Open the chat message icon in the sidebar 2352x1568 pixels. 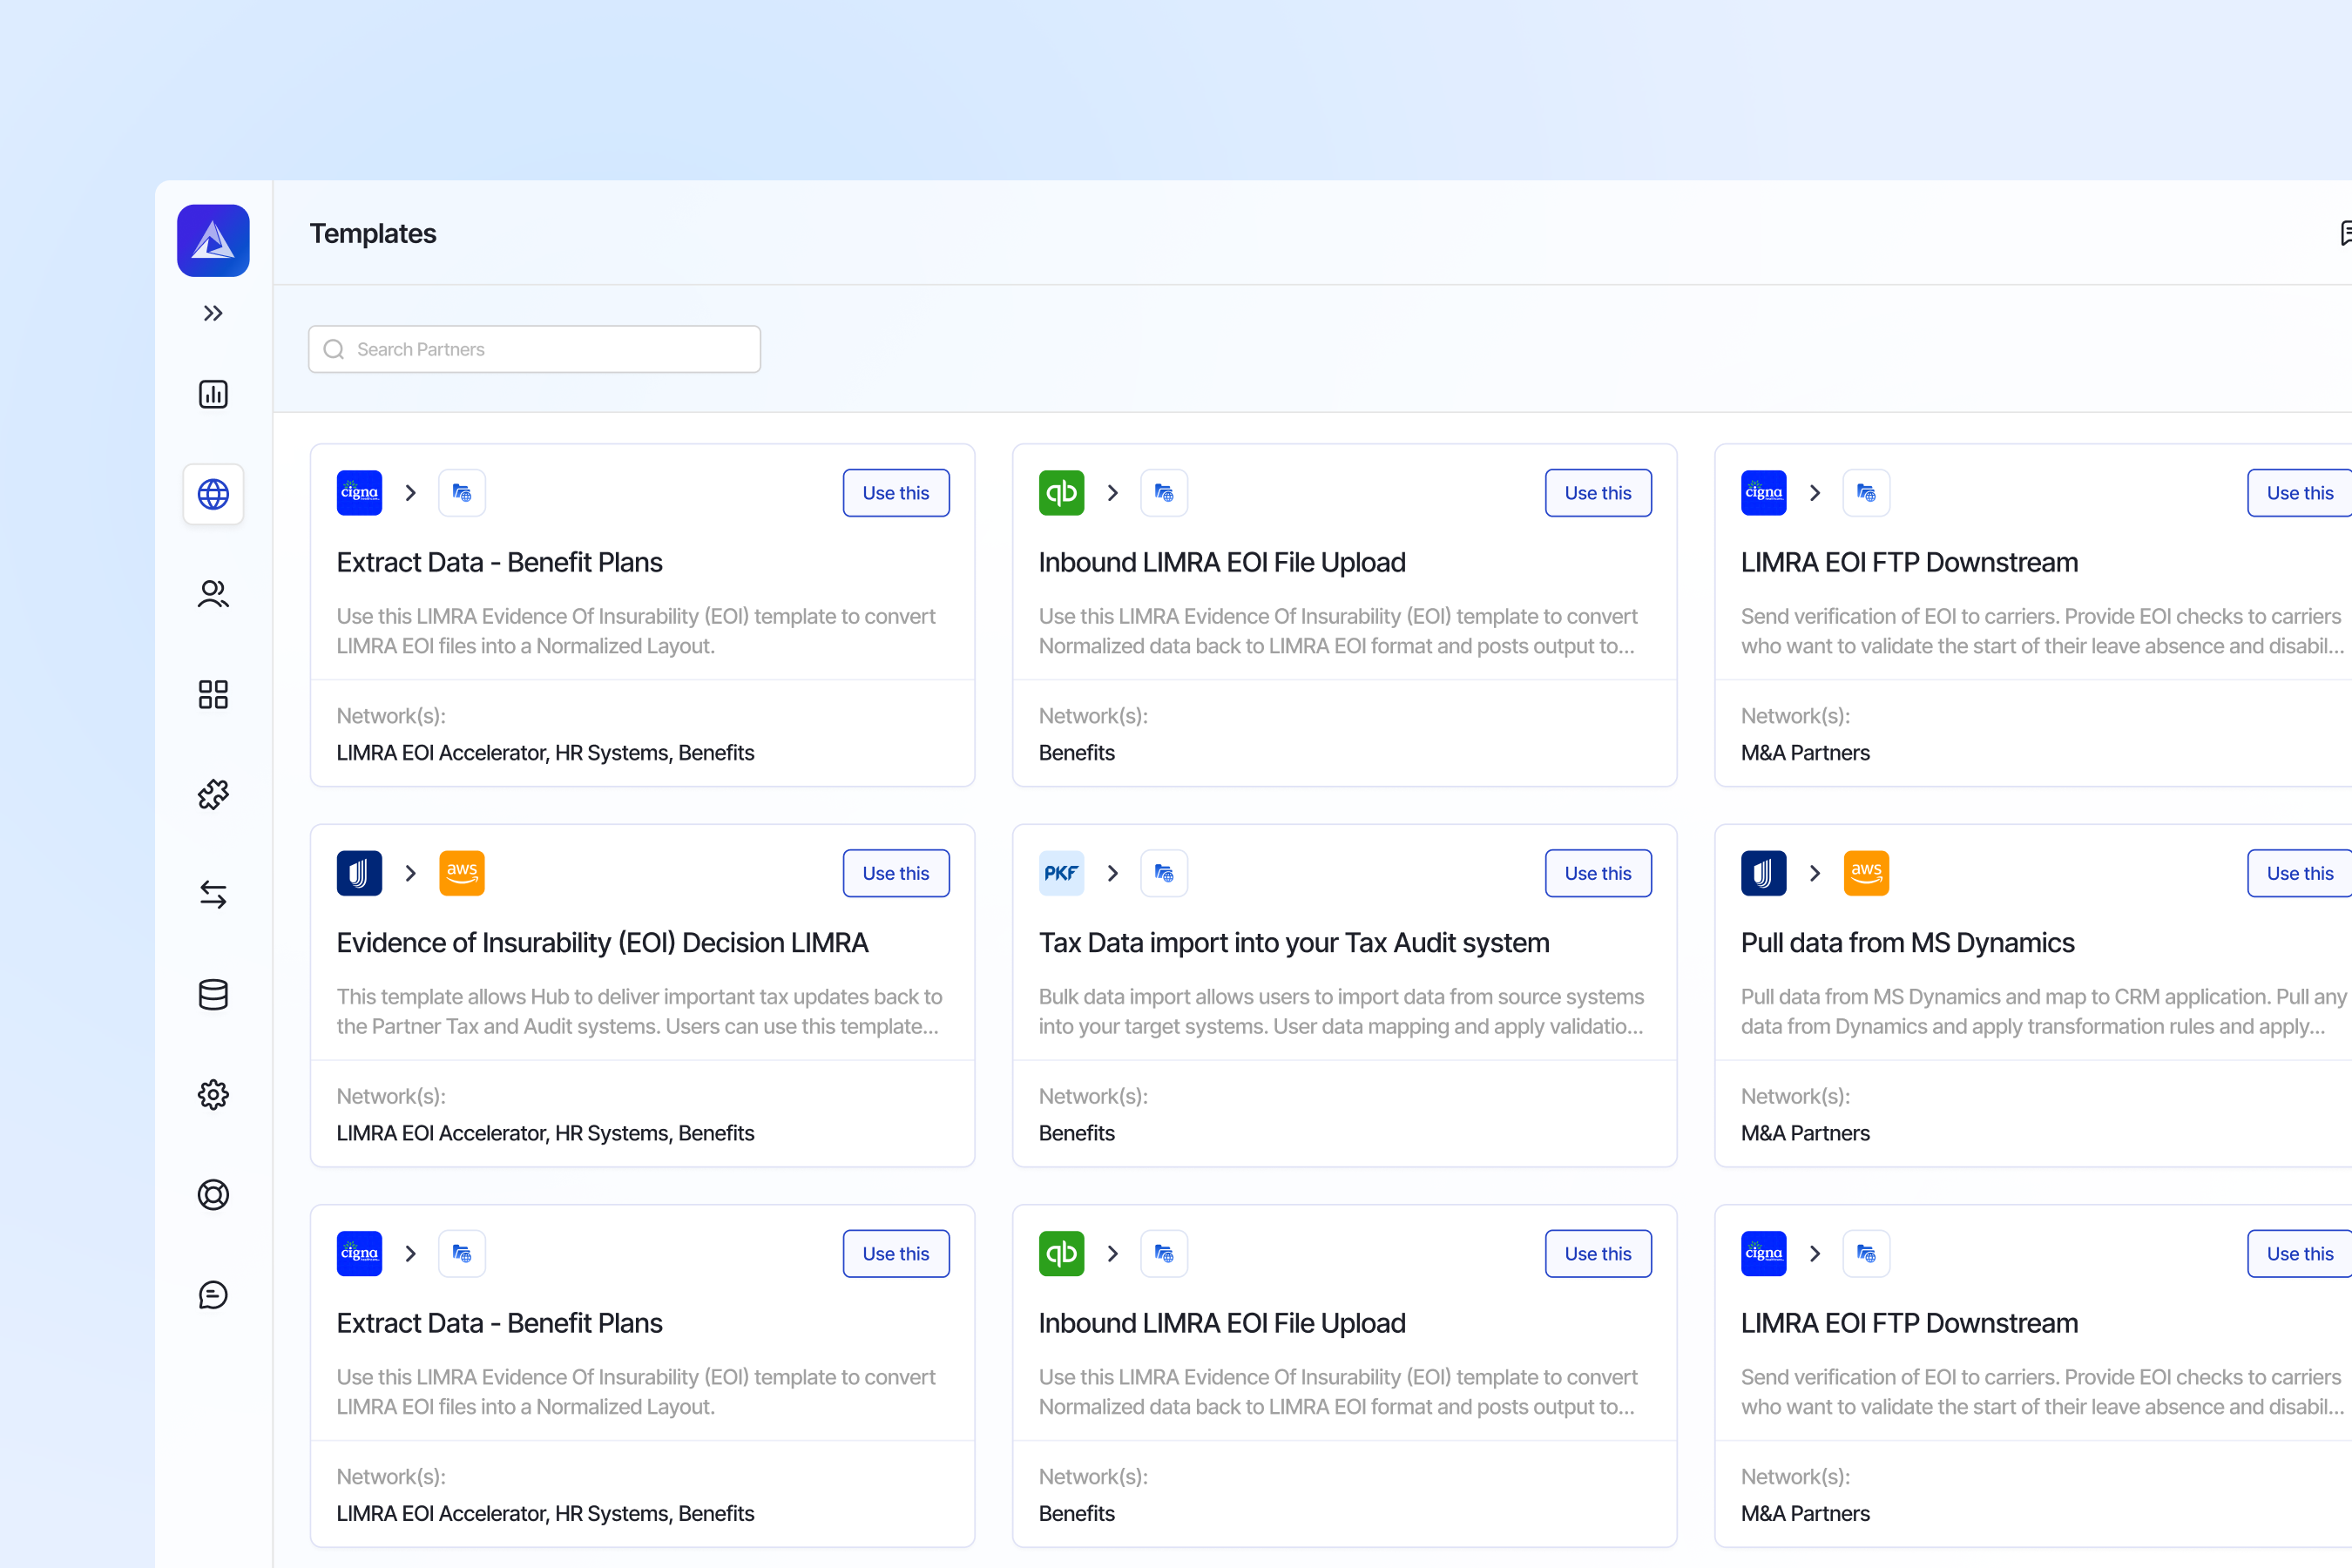[x=213, y=1294]
